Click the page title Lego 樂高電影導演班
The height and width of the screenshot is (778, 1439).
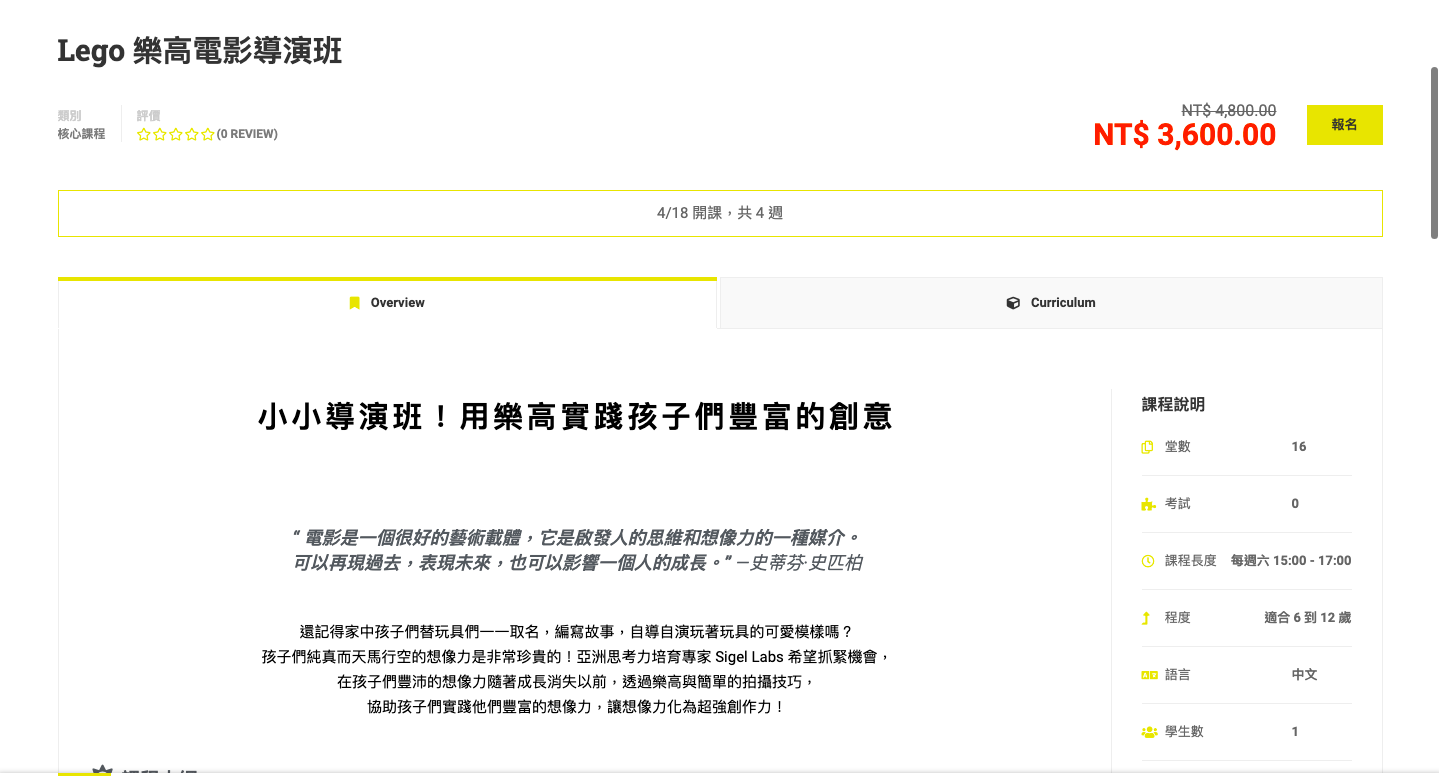[x=200, y=51]
